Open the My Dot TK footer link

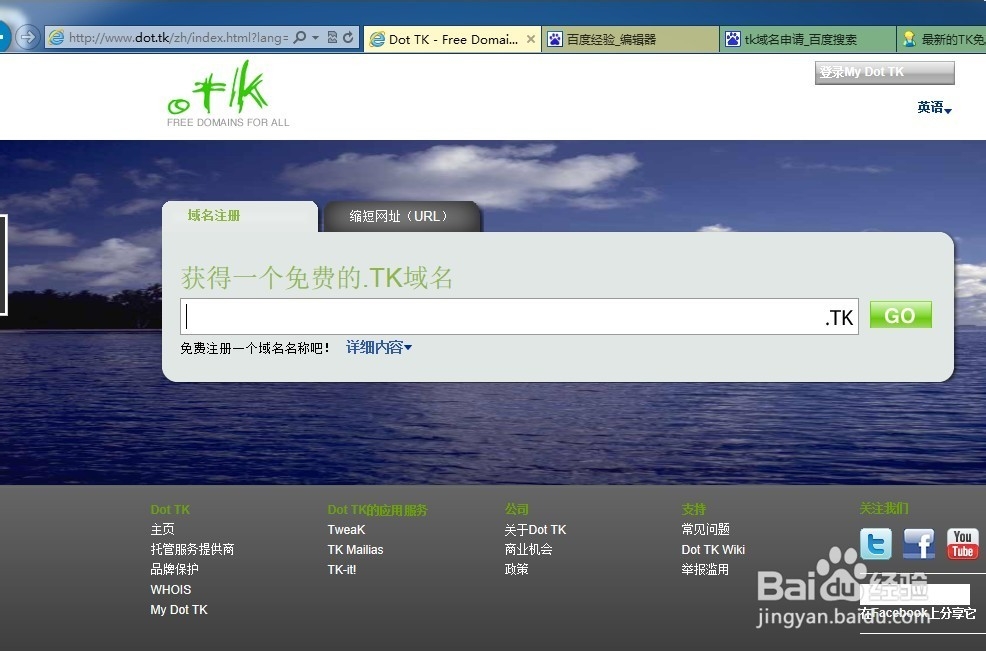point(179,609)
